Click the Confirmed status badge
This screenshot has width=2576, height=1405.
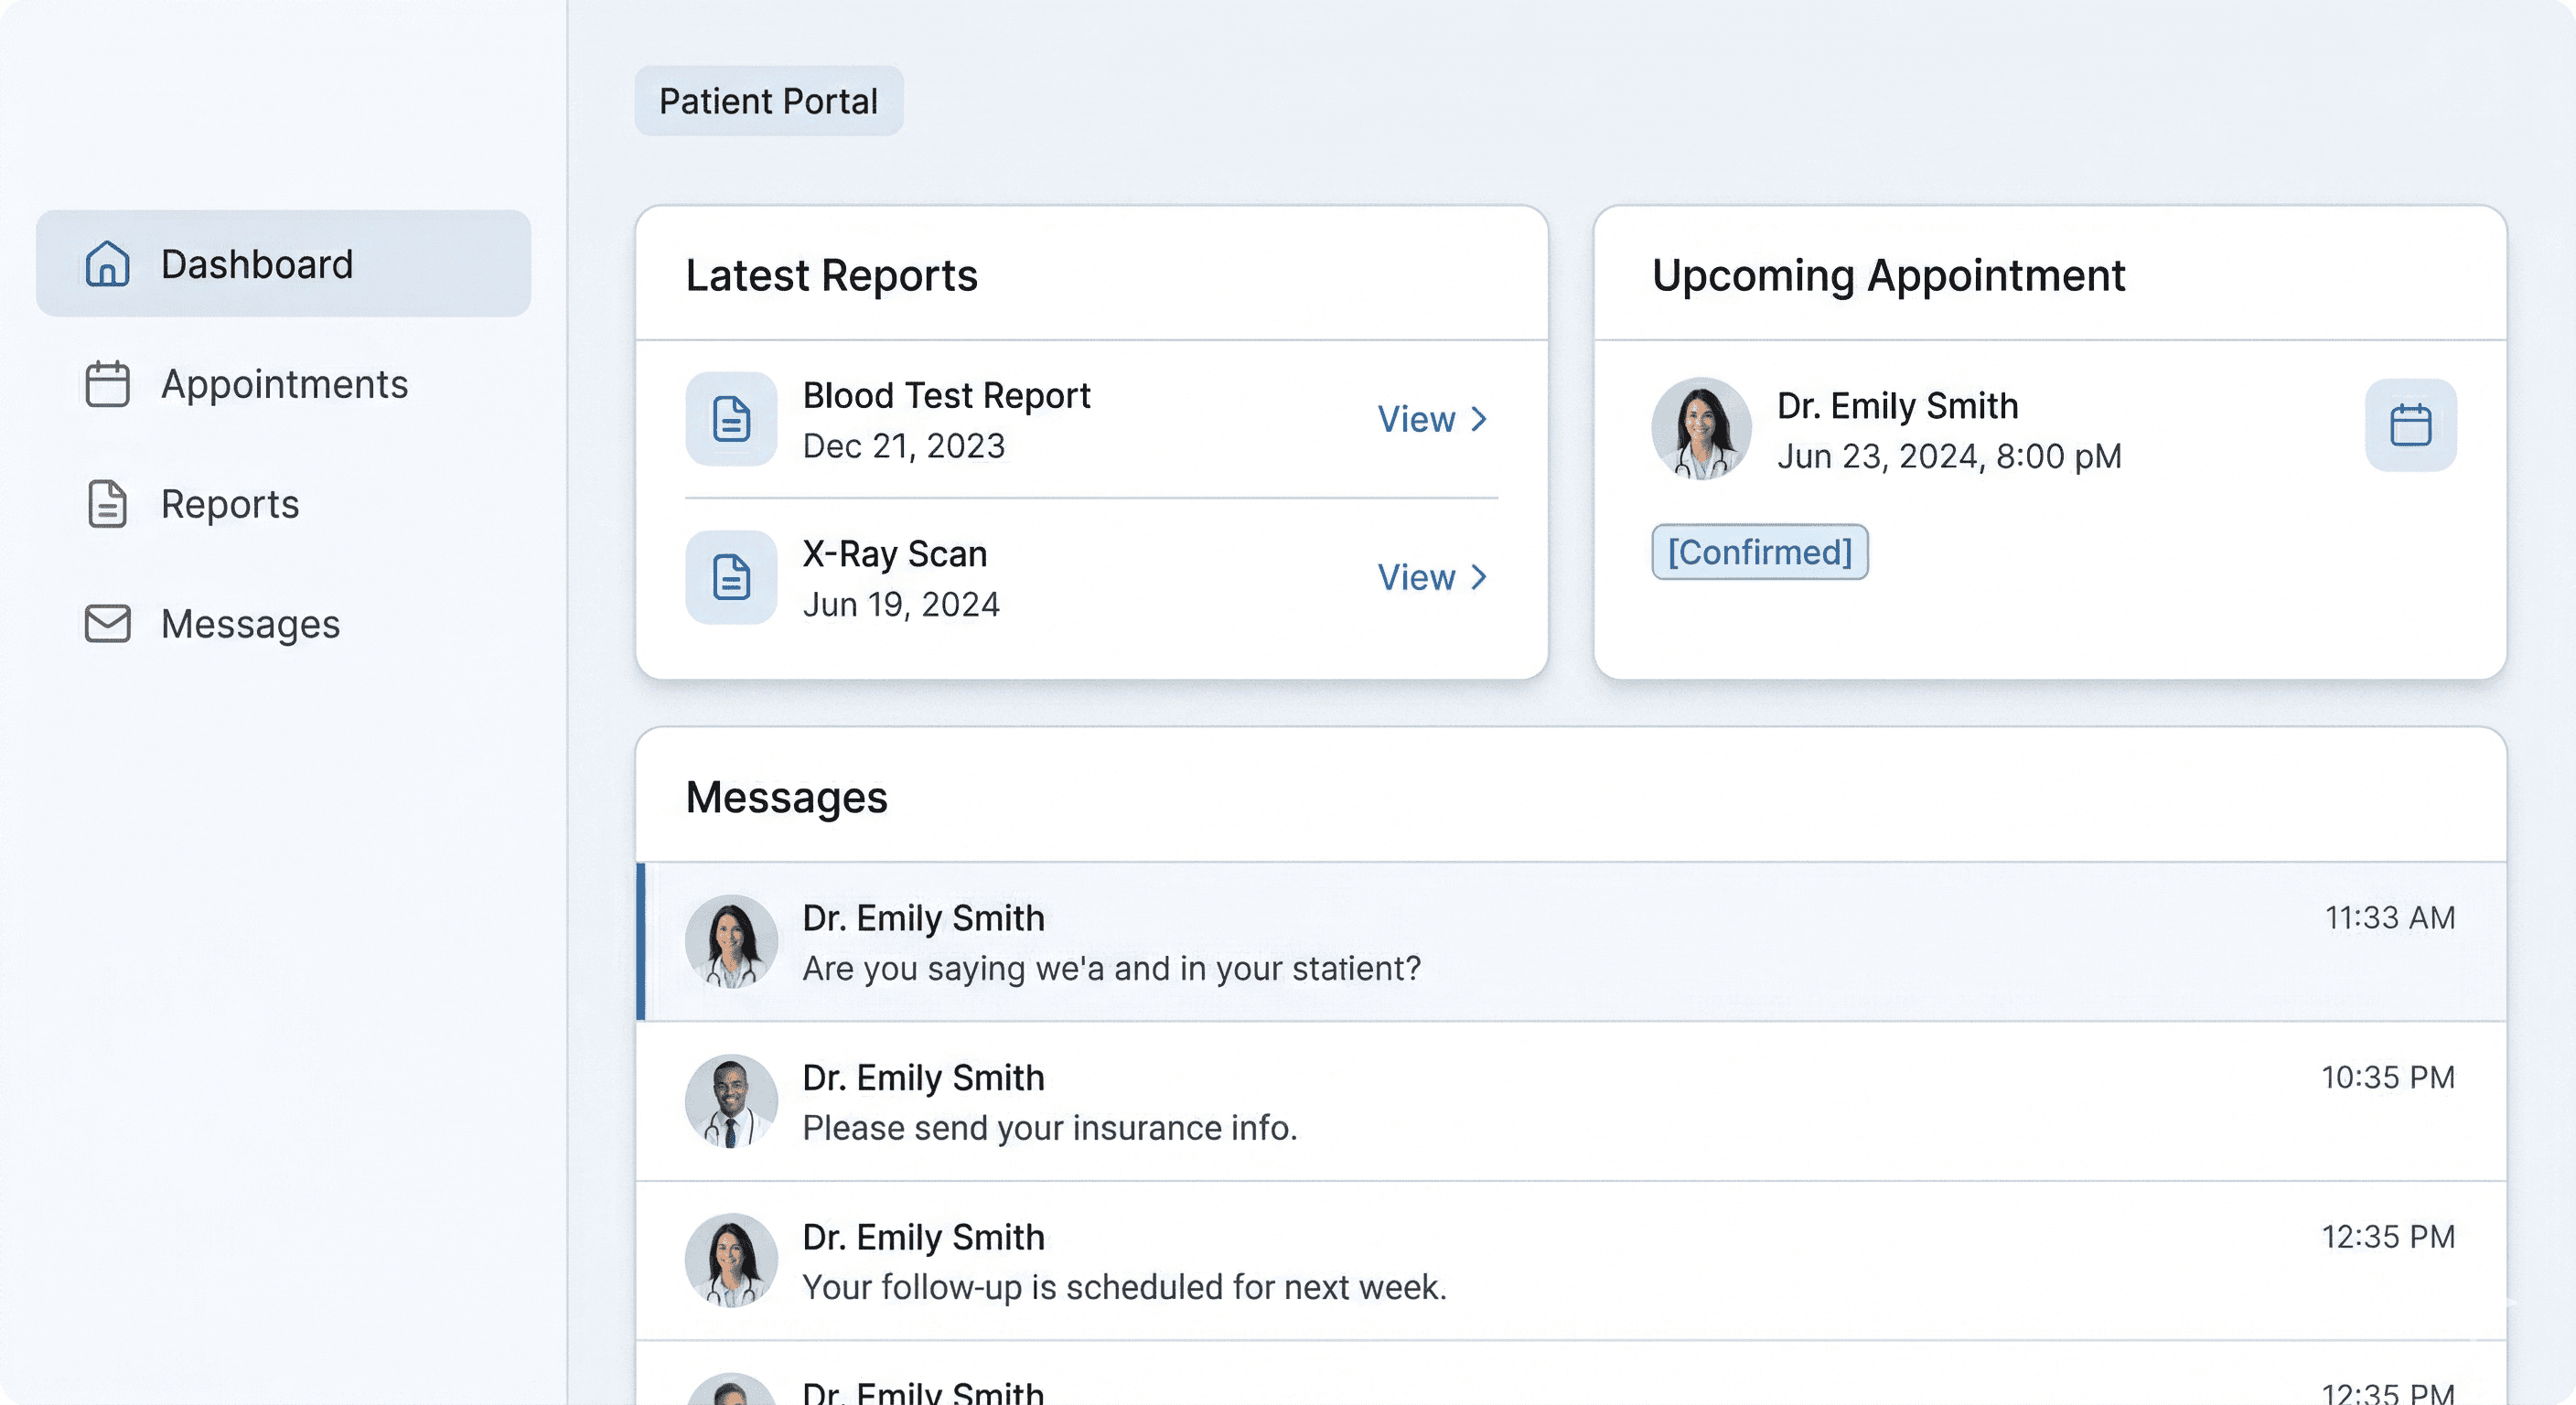1759,552
